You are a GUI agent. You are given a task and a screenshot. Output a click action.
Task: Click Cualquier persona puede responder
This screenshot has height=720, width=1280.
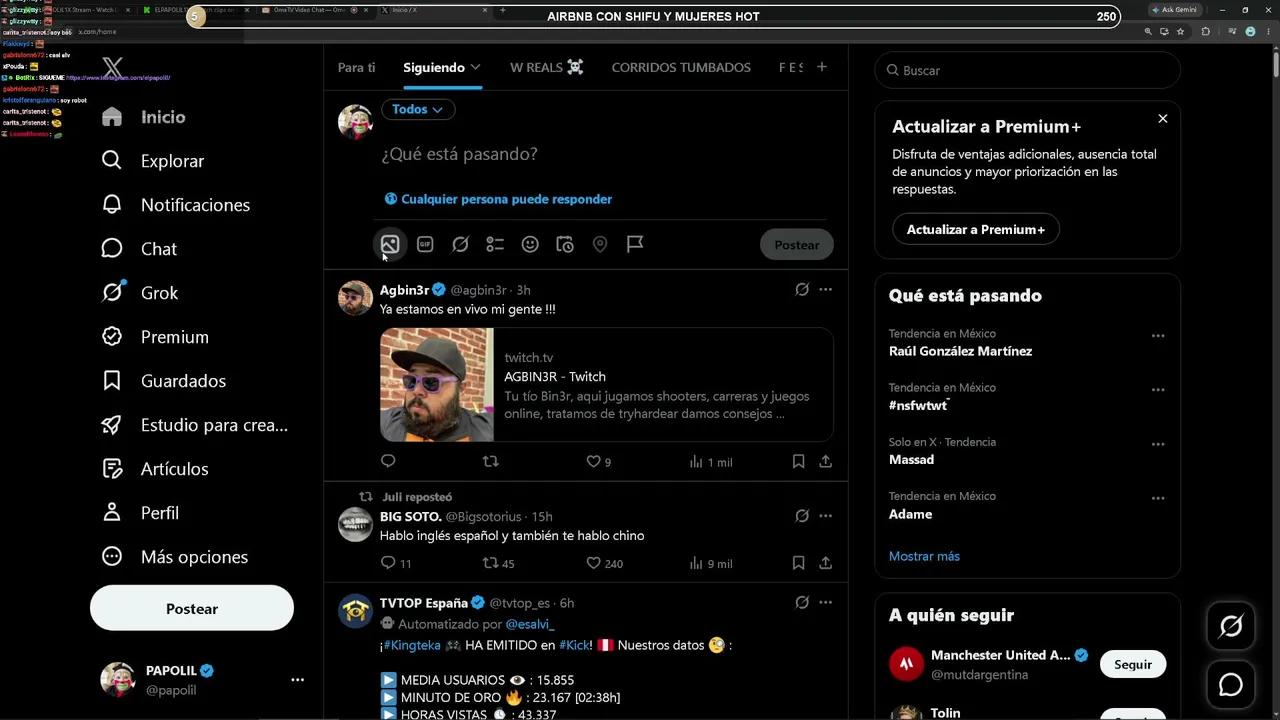coord(498,199)
